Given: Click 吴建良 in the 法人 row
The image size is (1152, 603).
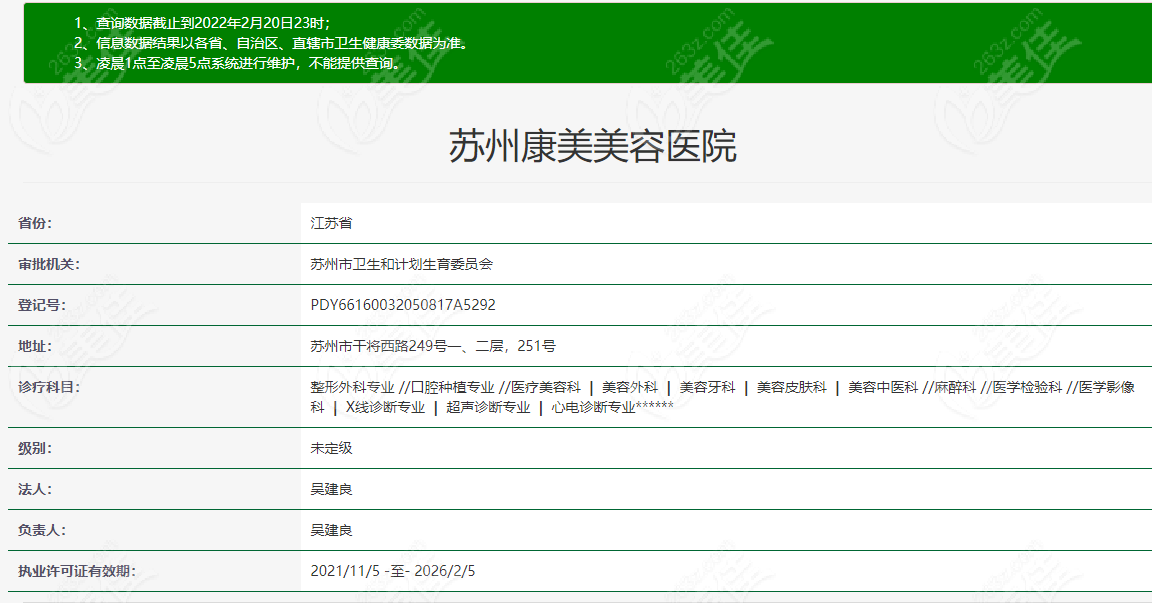Looking at the screenshot, I should click(x=331, y=489).
